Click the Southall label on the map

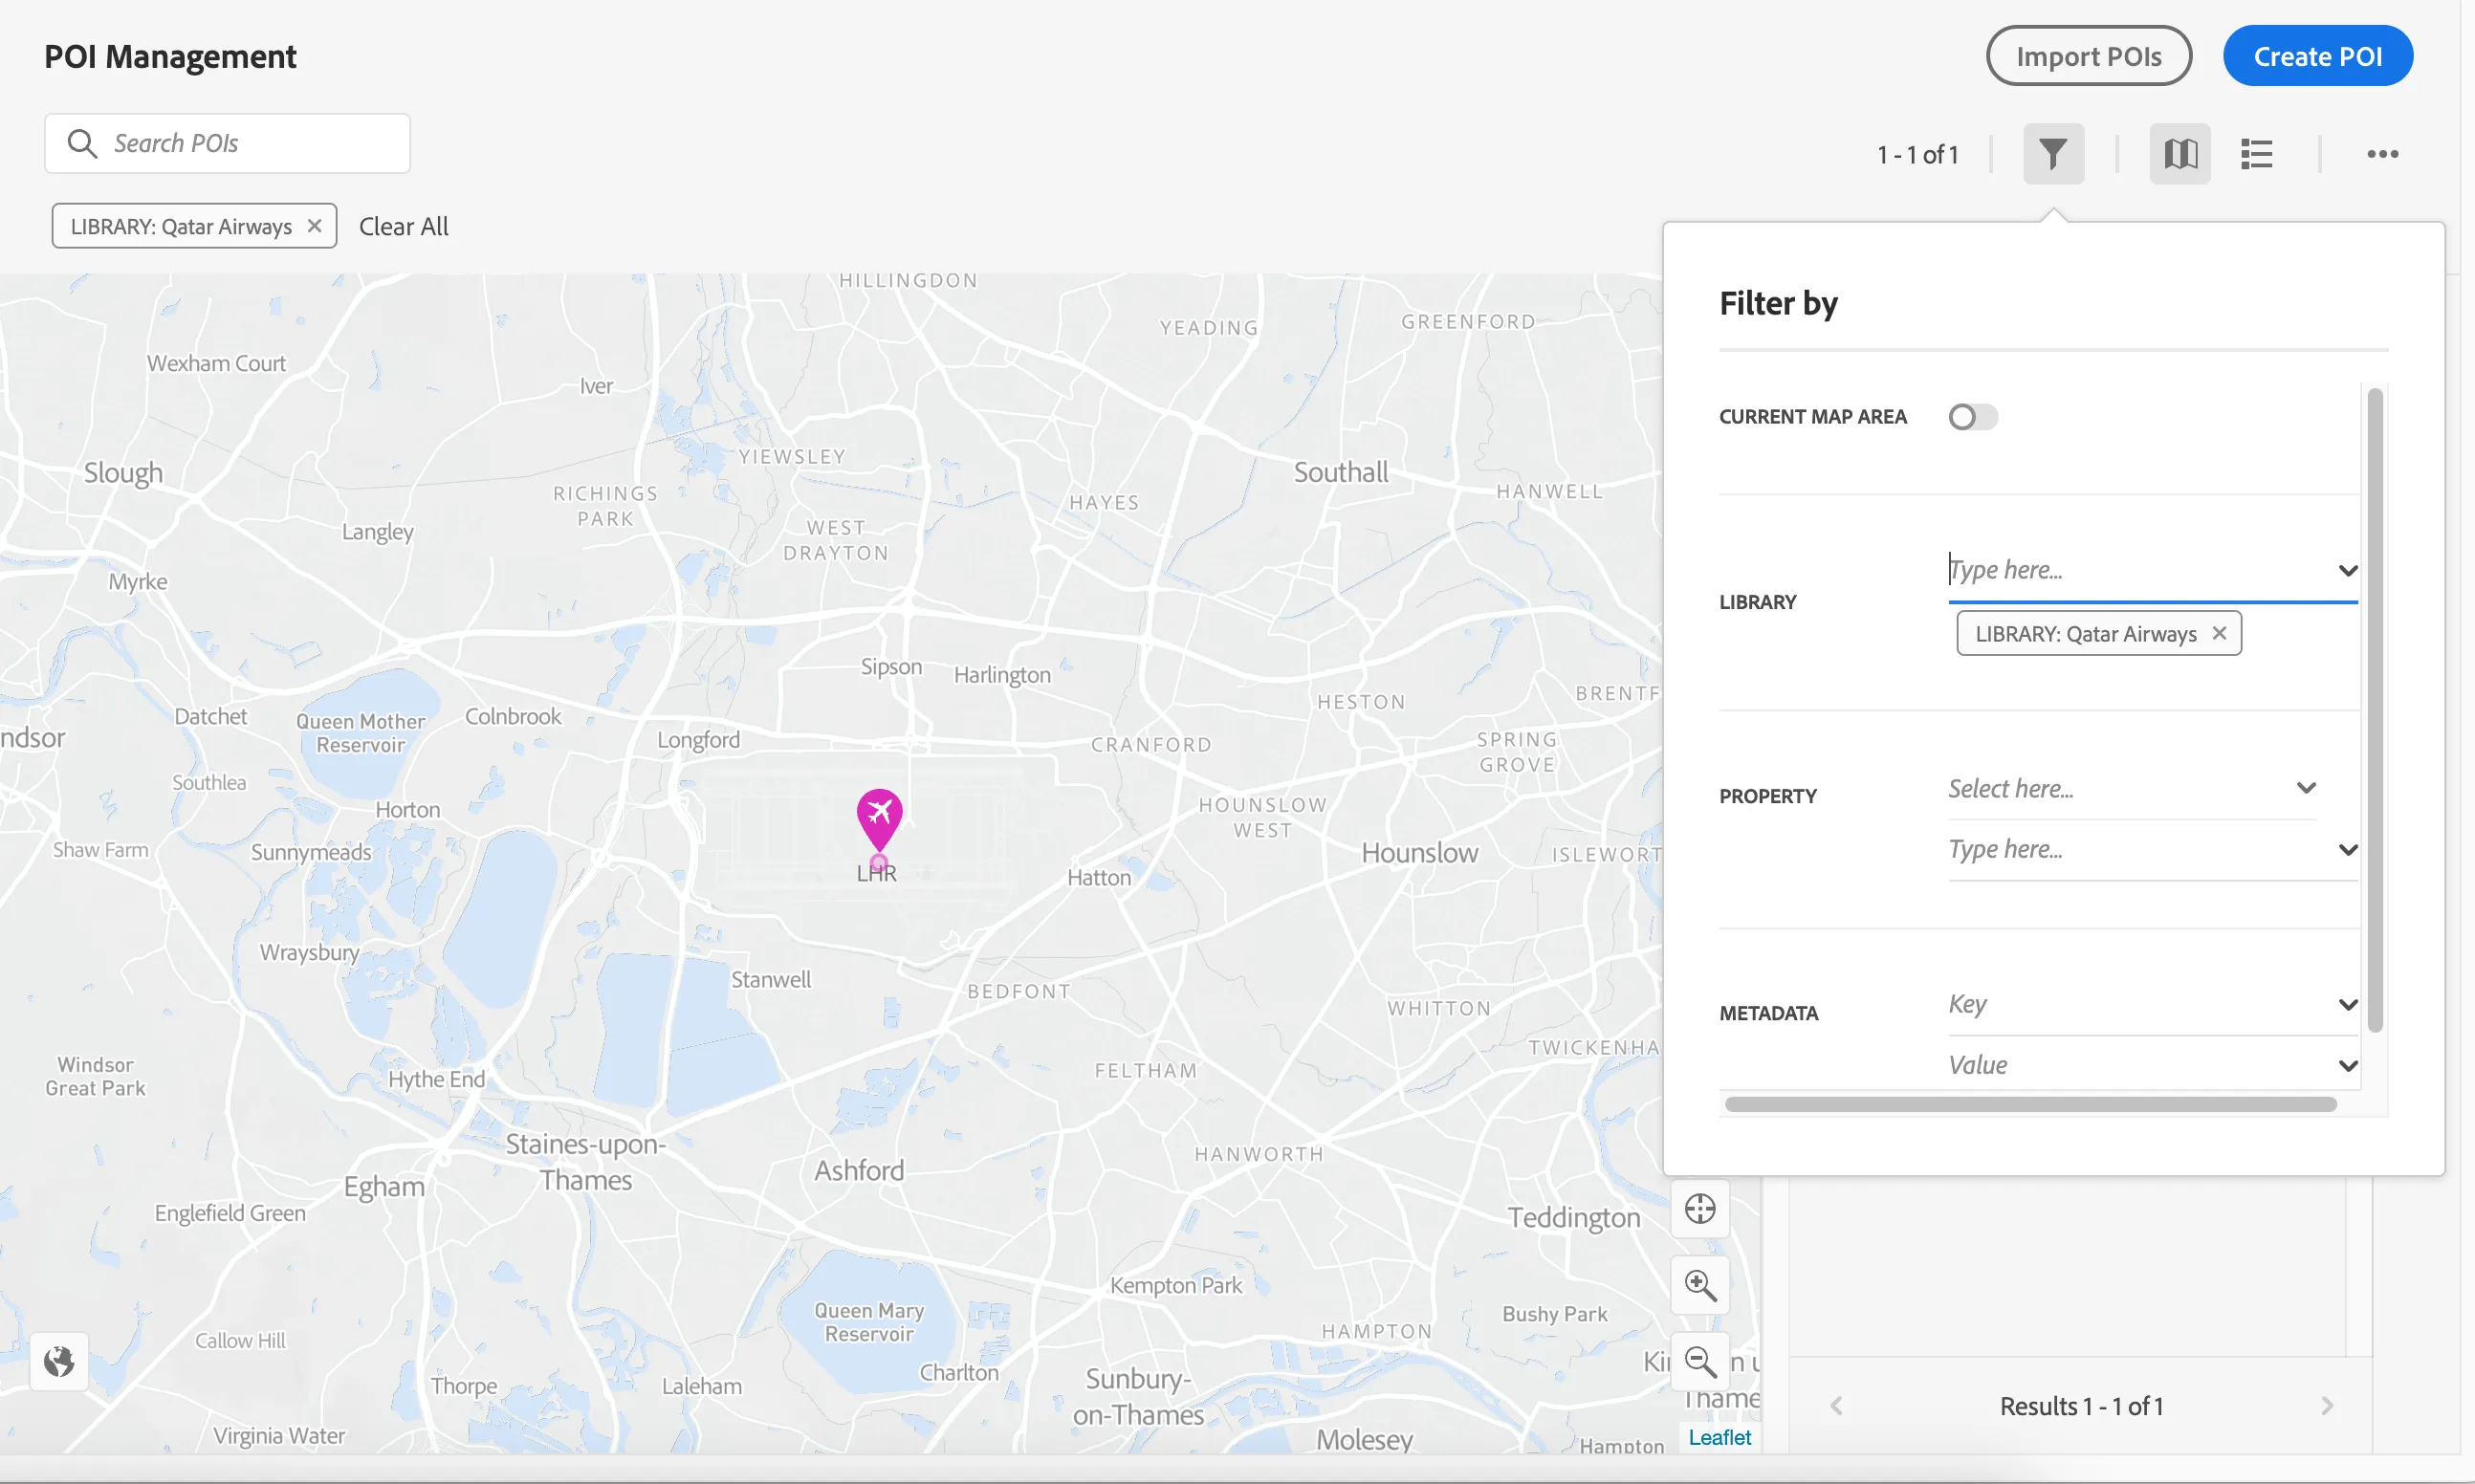(1340, 472)
